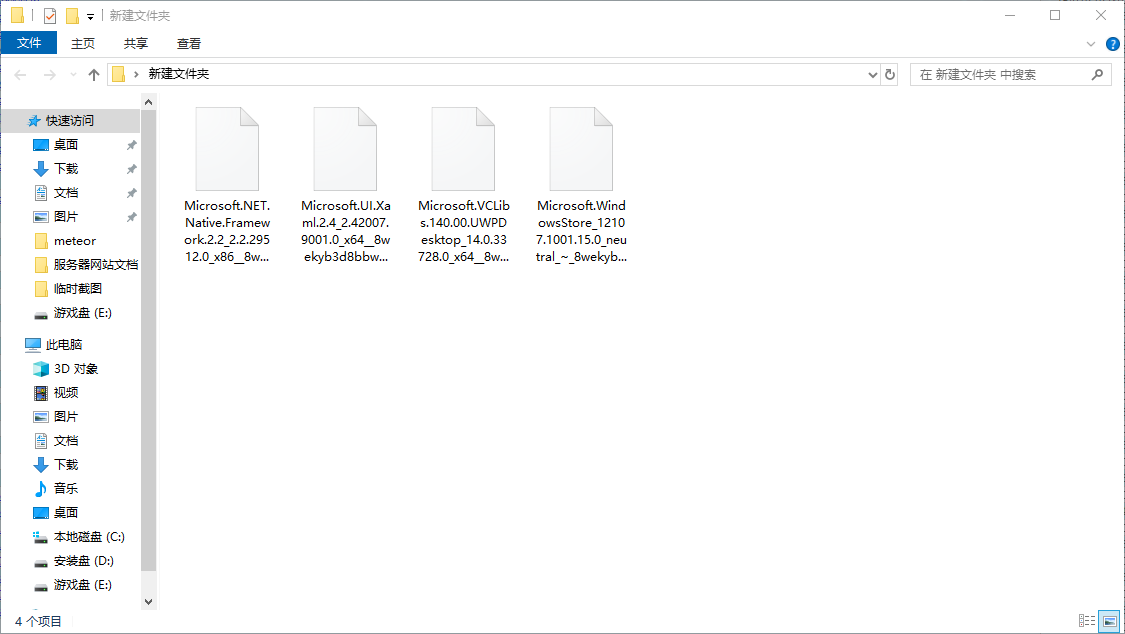
Task: Unpin 下载 with its pin icon
Action: [x=131, y=169]
